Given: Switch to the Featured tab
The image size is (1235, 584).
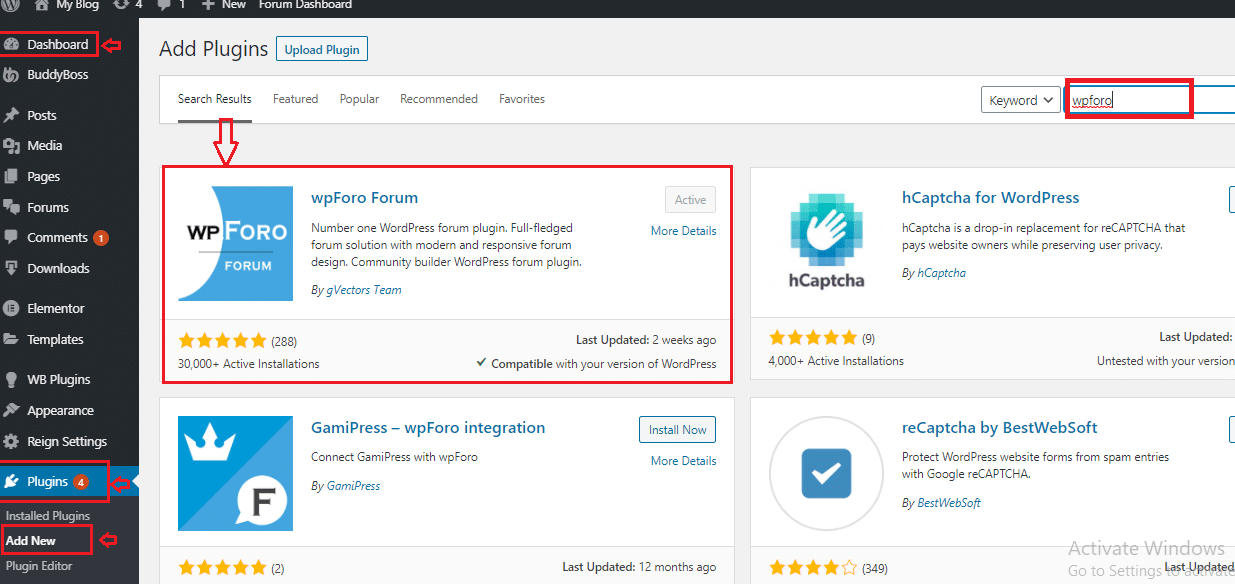Looking at the screenshot, I should click(295, 99).
